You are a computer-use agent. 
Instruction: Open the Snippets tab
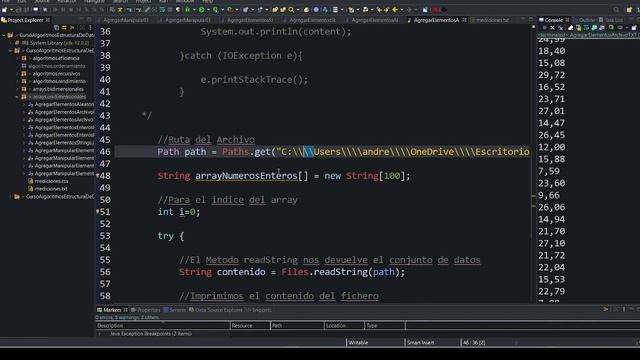coord(259,310)
